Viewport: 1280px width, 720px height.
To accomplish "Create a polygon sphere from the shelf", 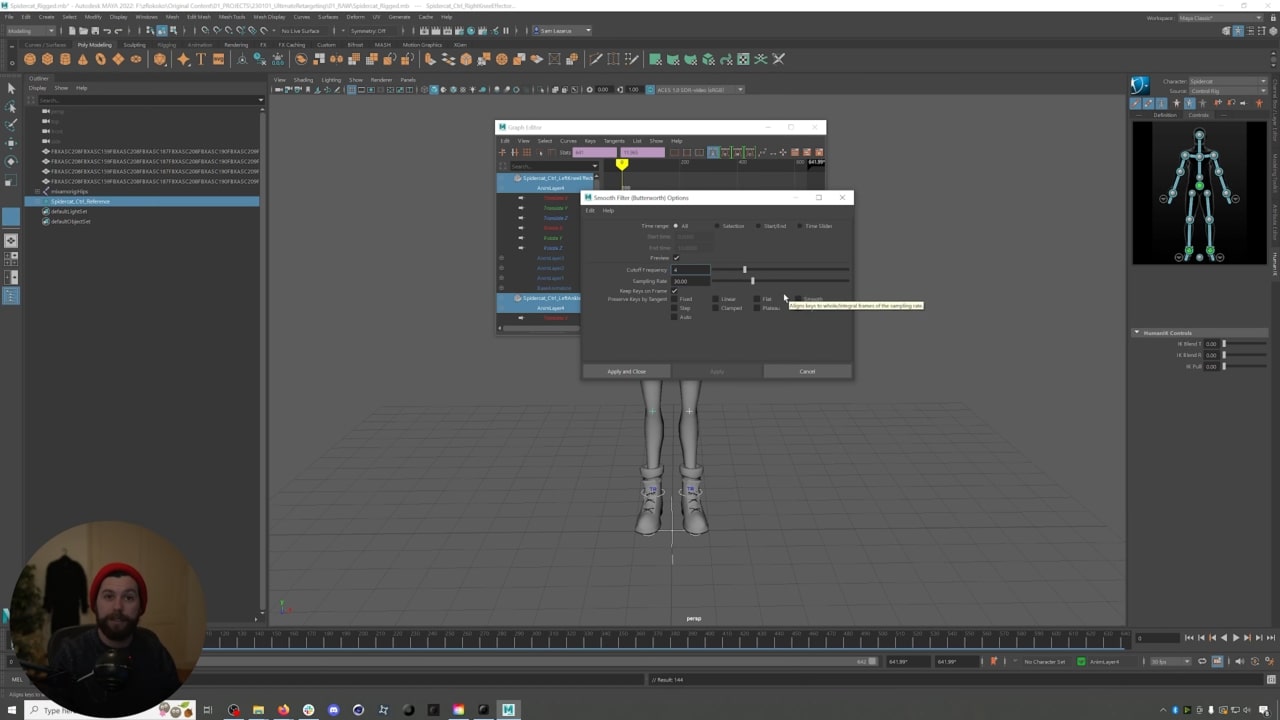I will 29,59.
